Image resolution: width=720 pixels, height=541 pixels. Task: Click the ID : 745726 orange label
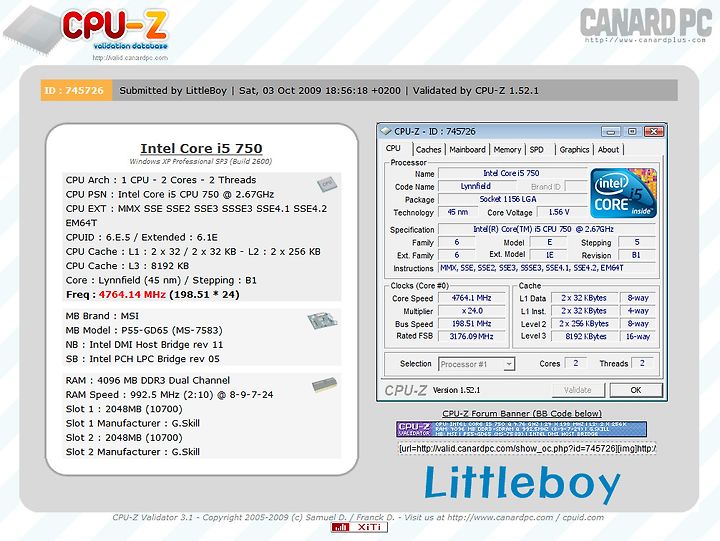click(76, 90)
